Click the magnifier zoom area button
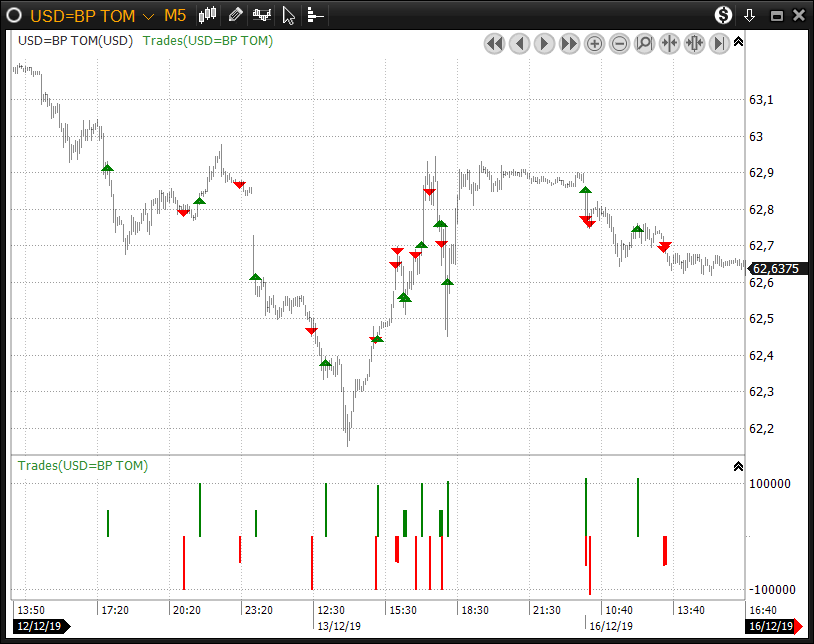Viewport: 814px width, 644px height. coord(644,43)
